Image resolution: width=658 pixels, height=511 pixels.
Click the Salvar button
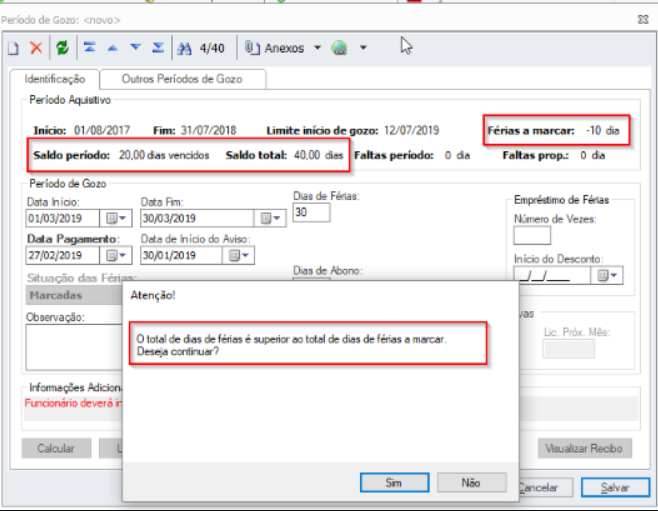[615, 488]
